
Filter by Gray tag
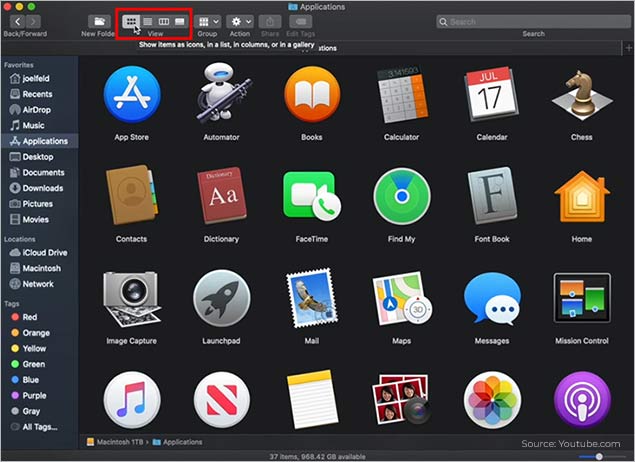[x=40, y=411]
